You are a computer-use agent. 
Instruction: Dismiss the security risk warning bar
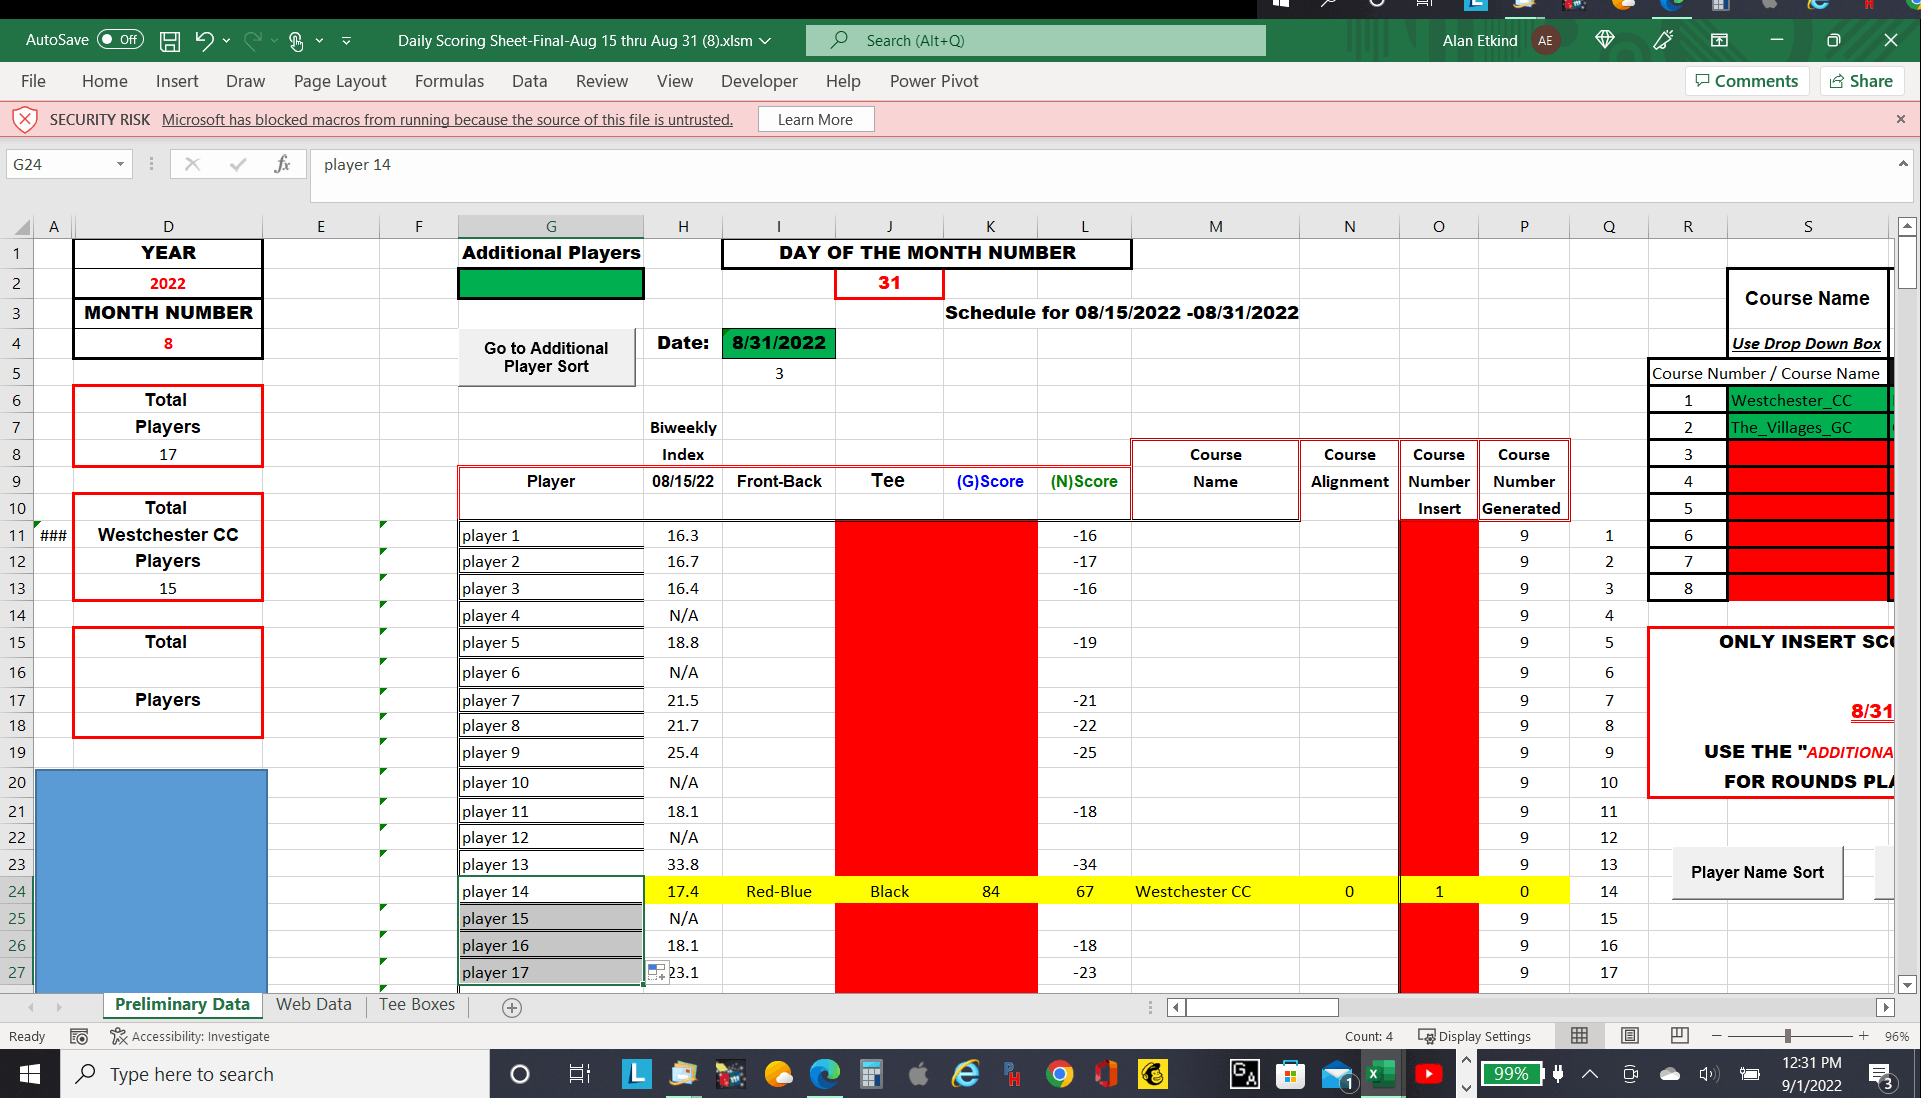[1900, 119]
